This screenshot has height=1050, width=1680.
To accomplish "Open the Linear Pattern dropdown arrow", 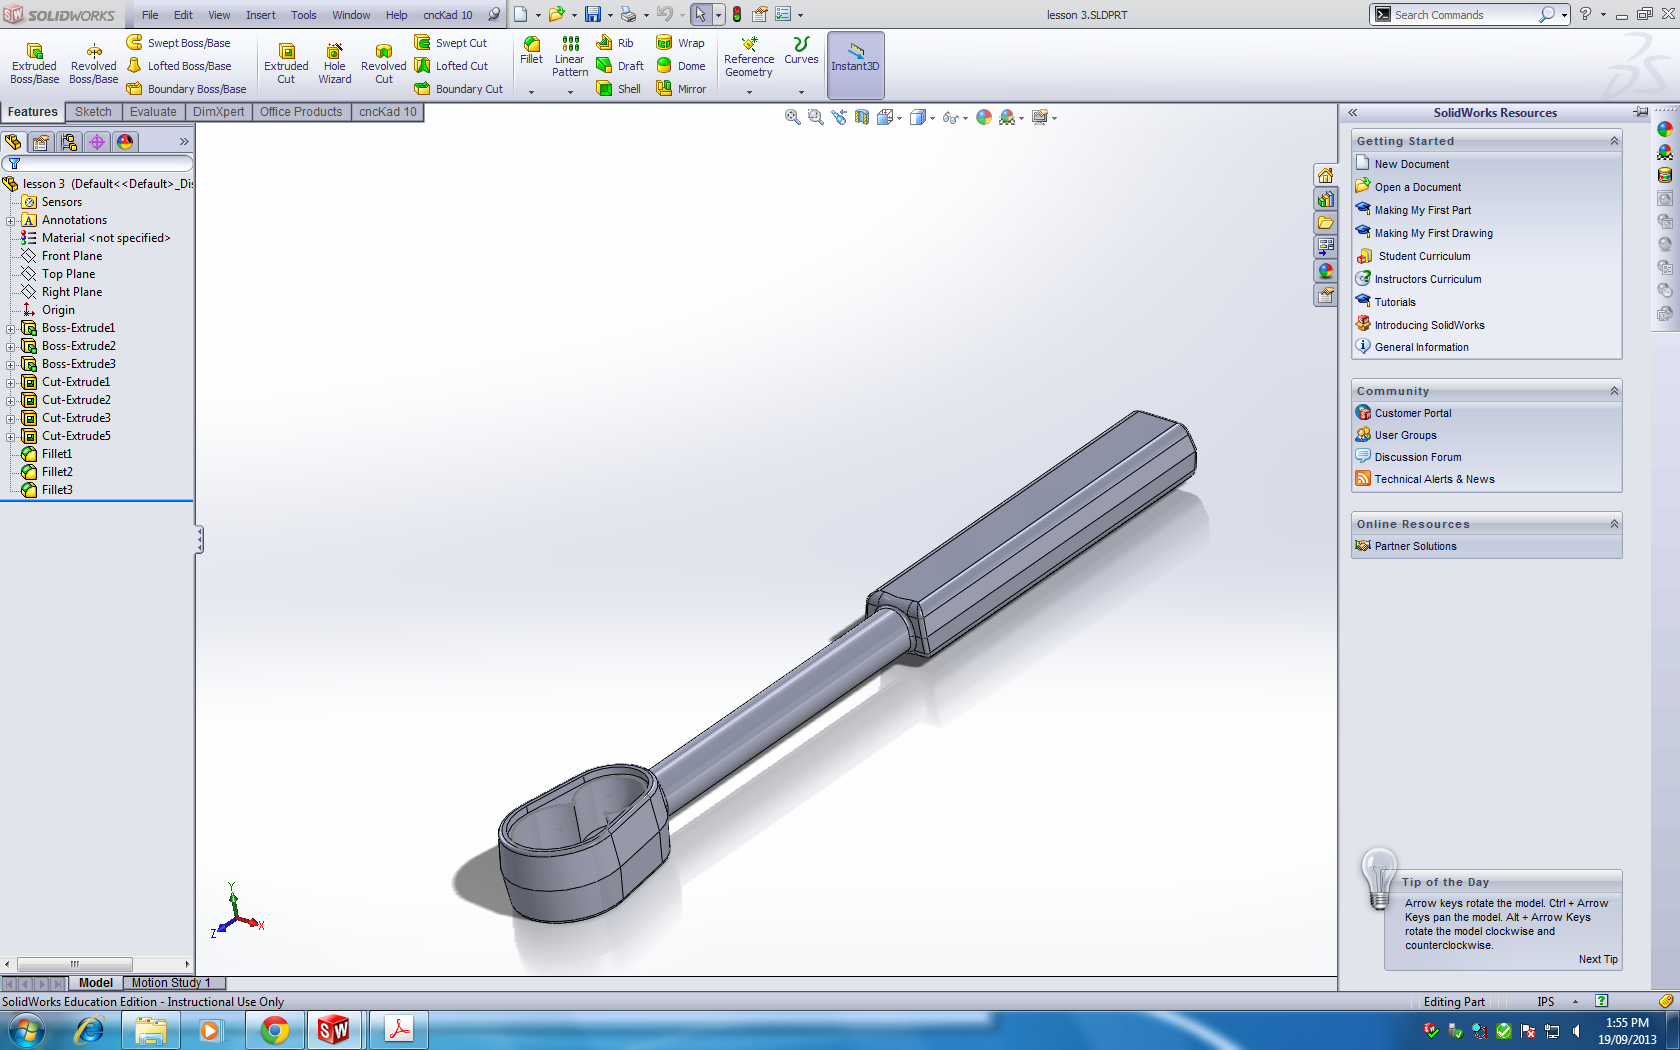I will pos(570,92).
